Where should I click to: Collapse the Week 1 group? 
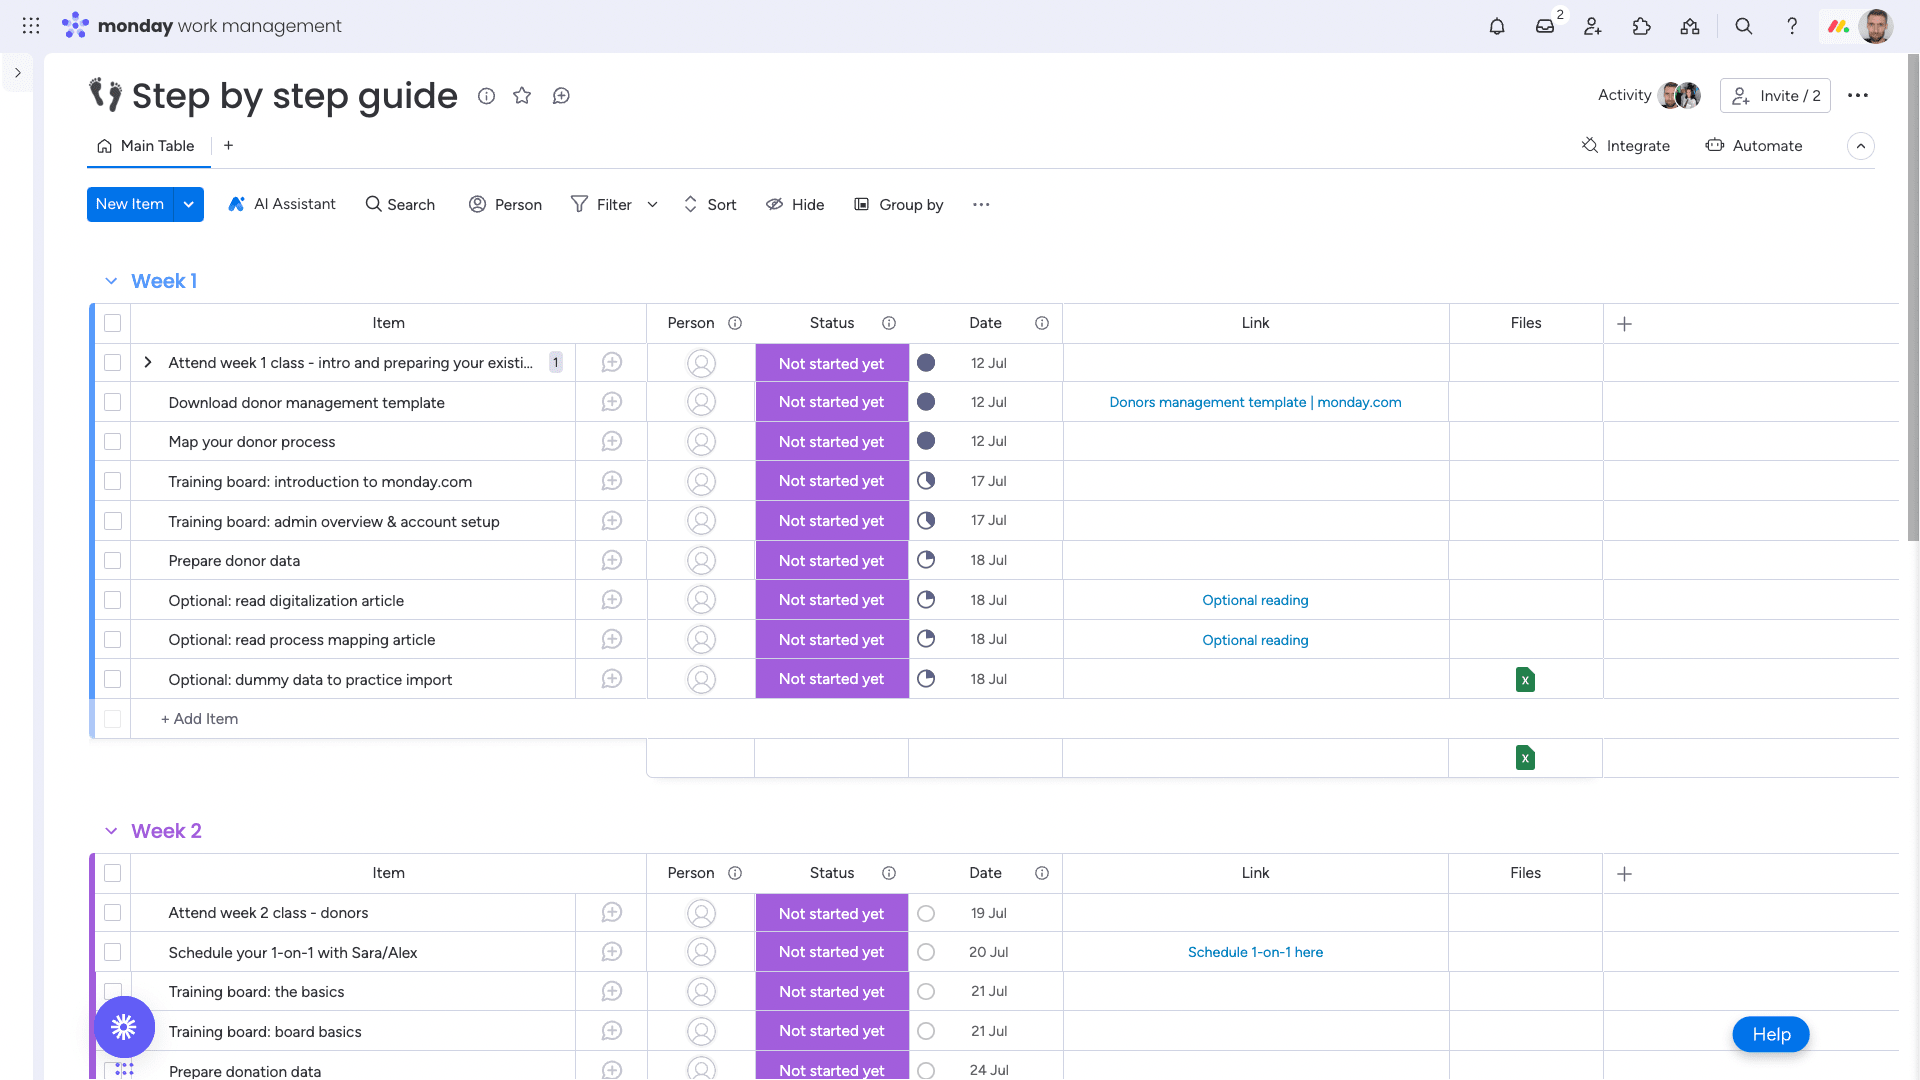tap(111, 281)
